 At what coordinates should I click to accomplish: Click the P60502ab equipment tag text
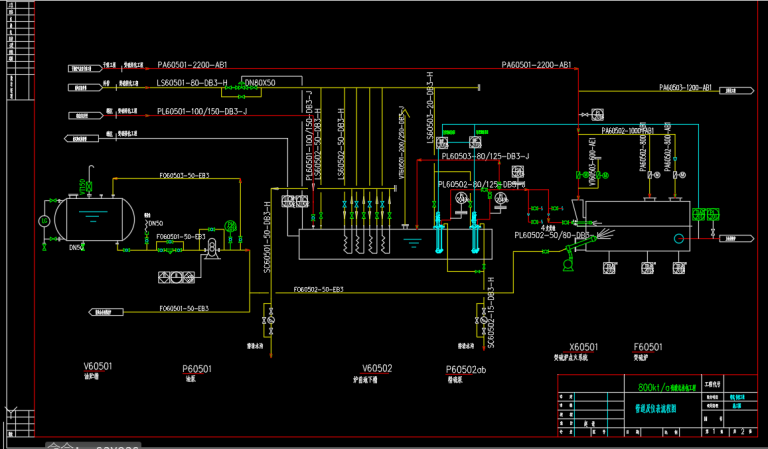tap(465, 369)
